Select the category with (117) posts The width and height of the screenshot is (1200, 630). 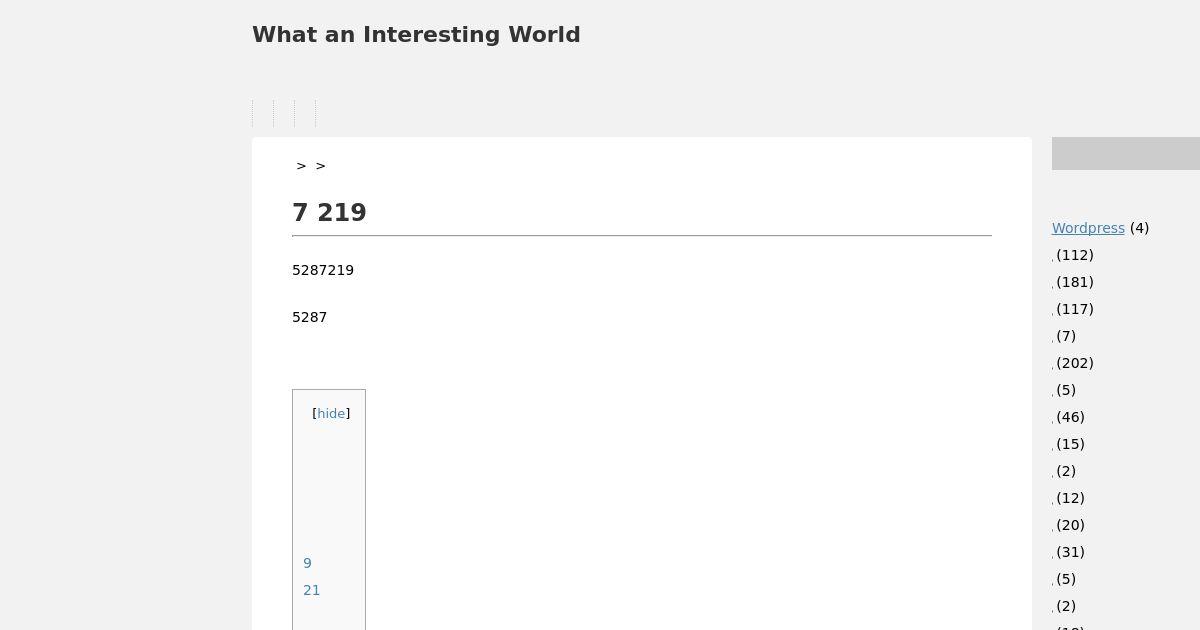pos(1054,311)
